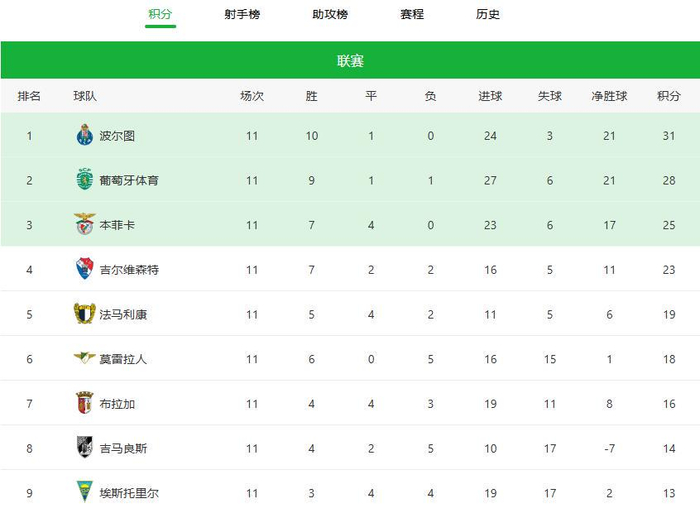Click the FC Porto club crest

pos(84,135)
